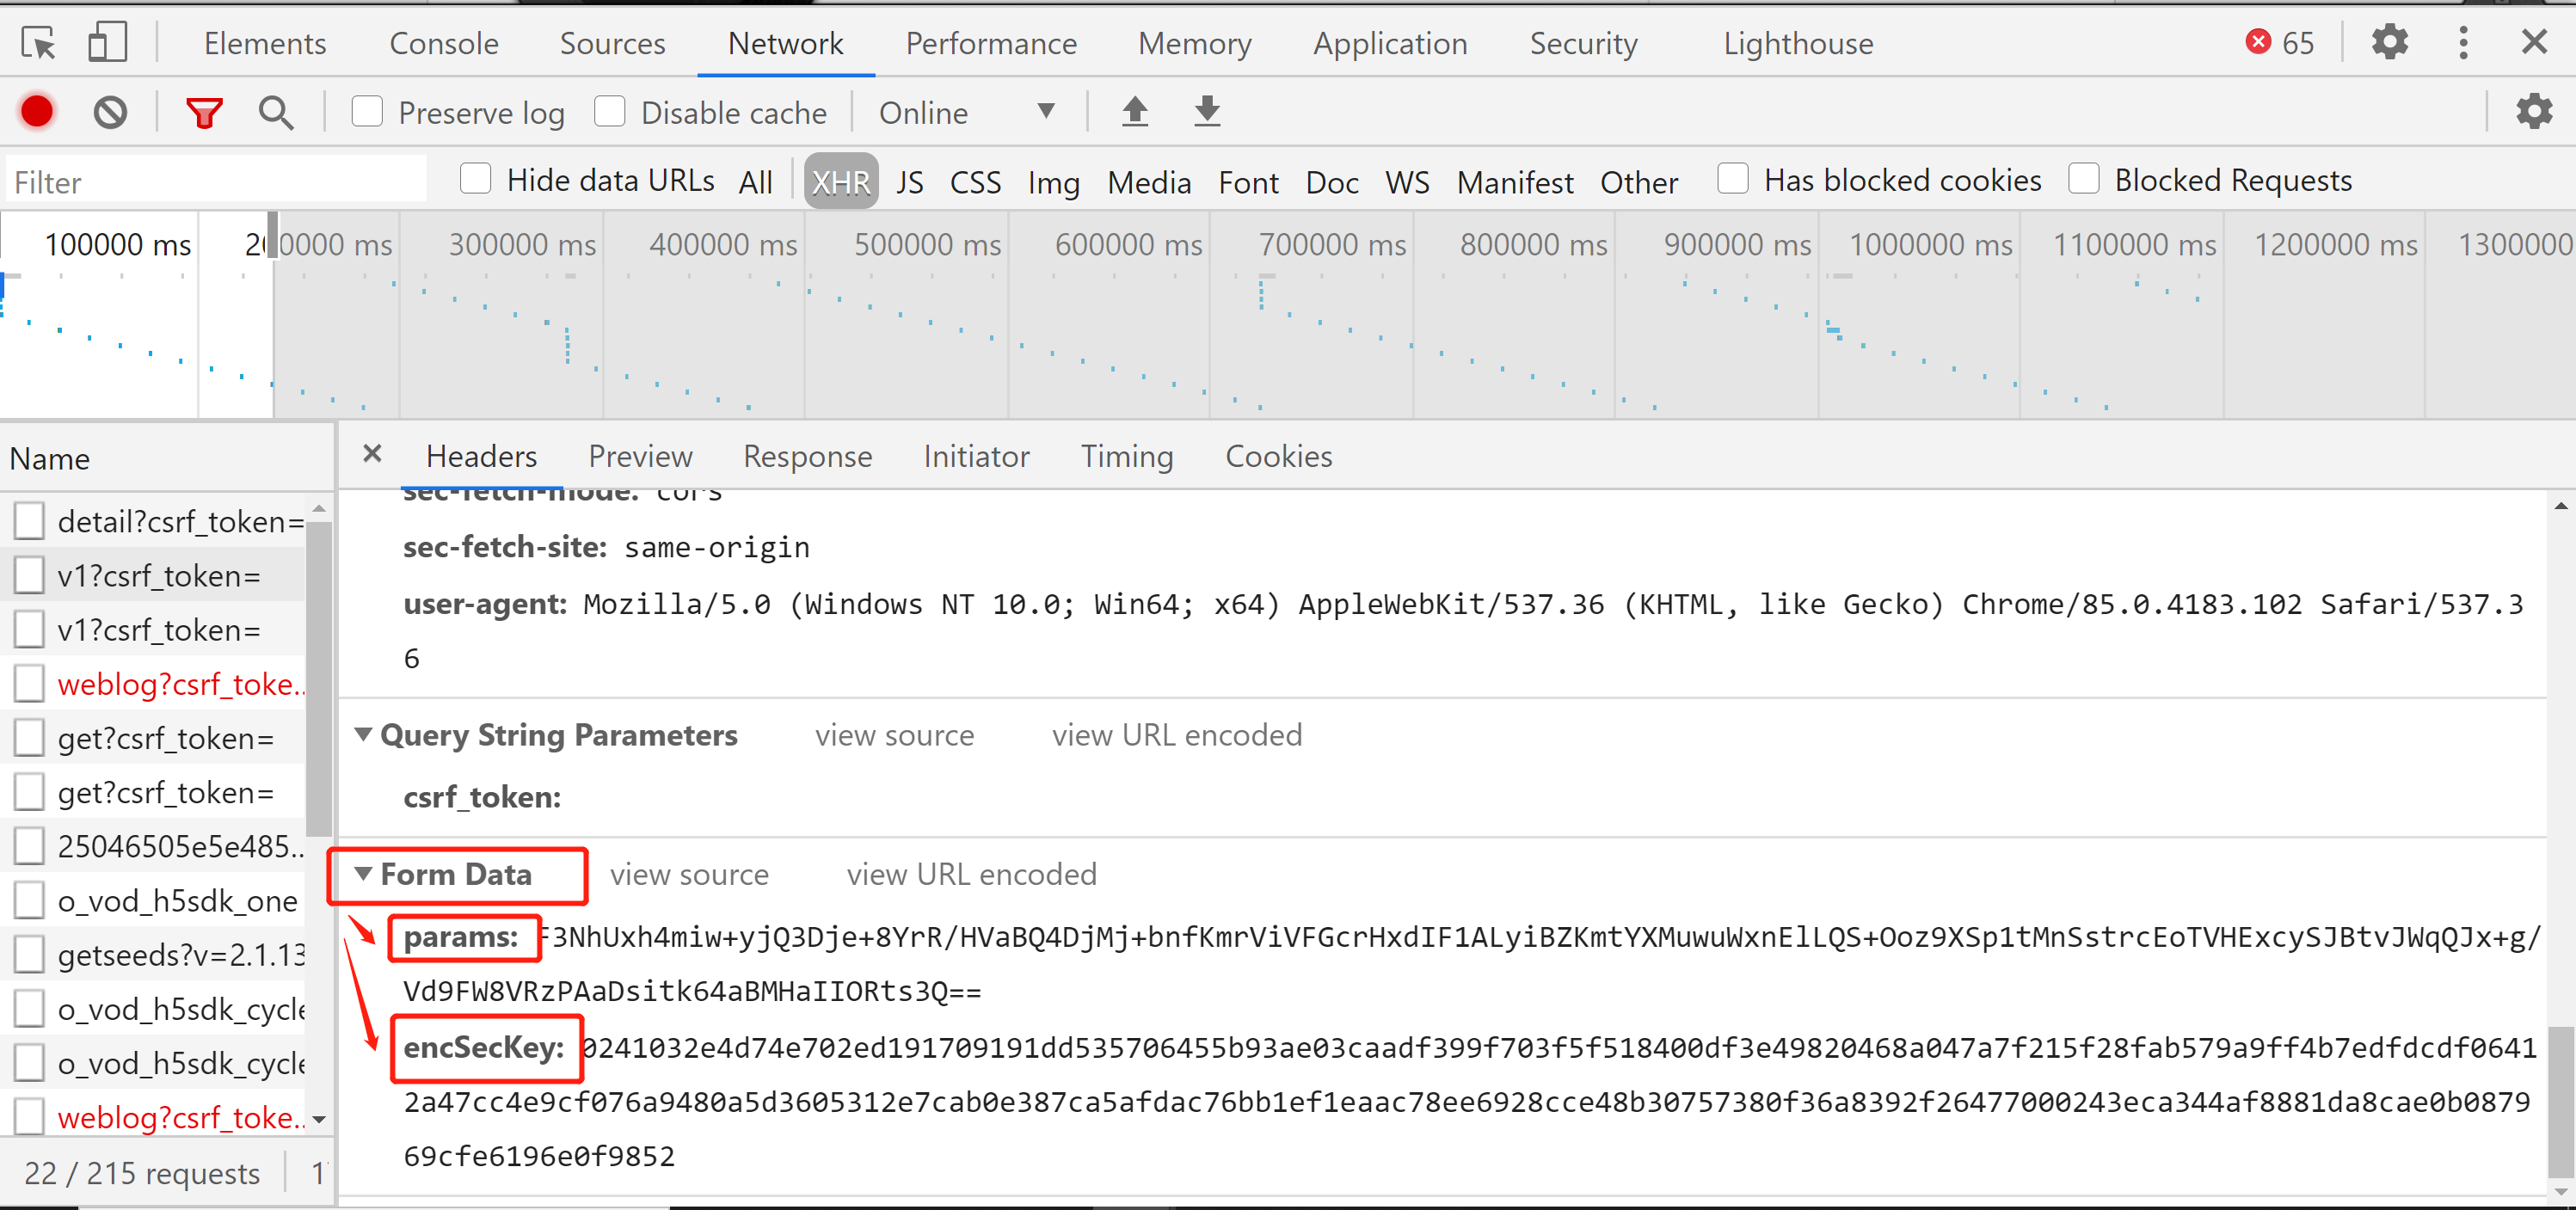
Task: Activate the inspect element cursor icon
Action: [38, 43]
